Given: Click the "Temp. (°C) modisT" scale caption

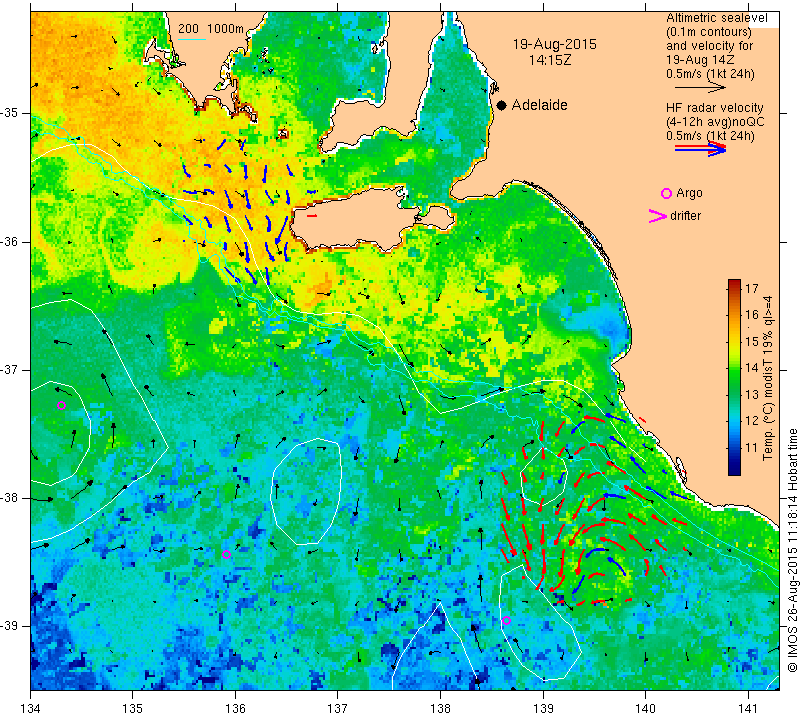Looking at the screenshot, I should pyautogui.click(x=767, y=379).
